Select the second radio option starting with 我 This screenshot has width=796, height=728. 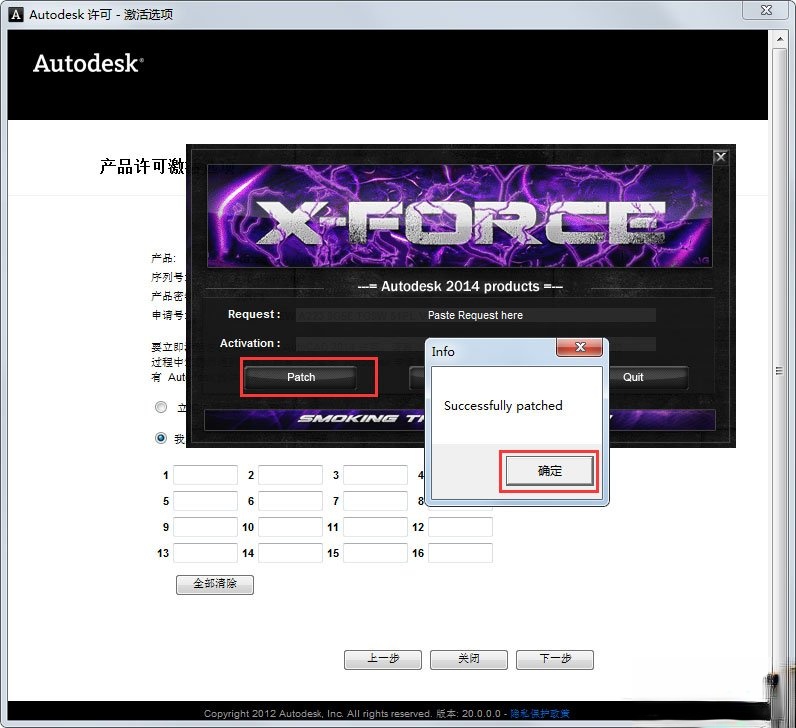tap(161, 438)
